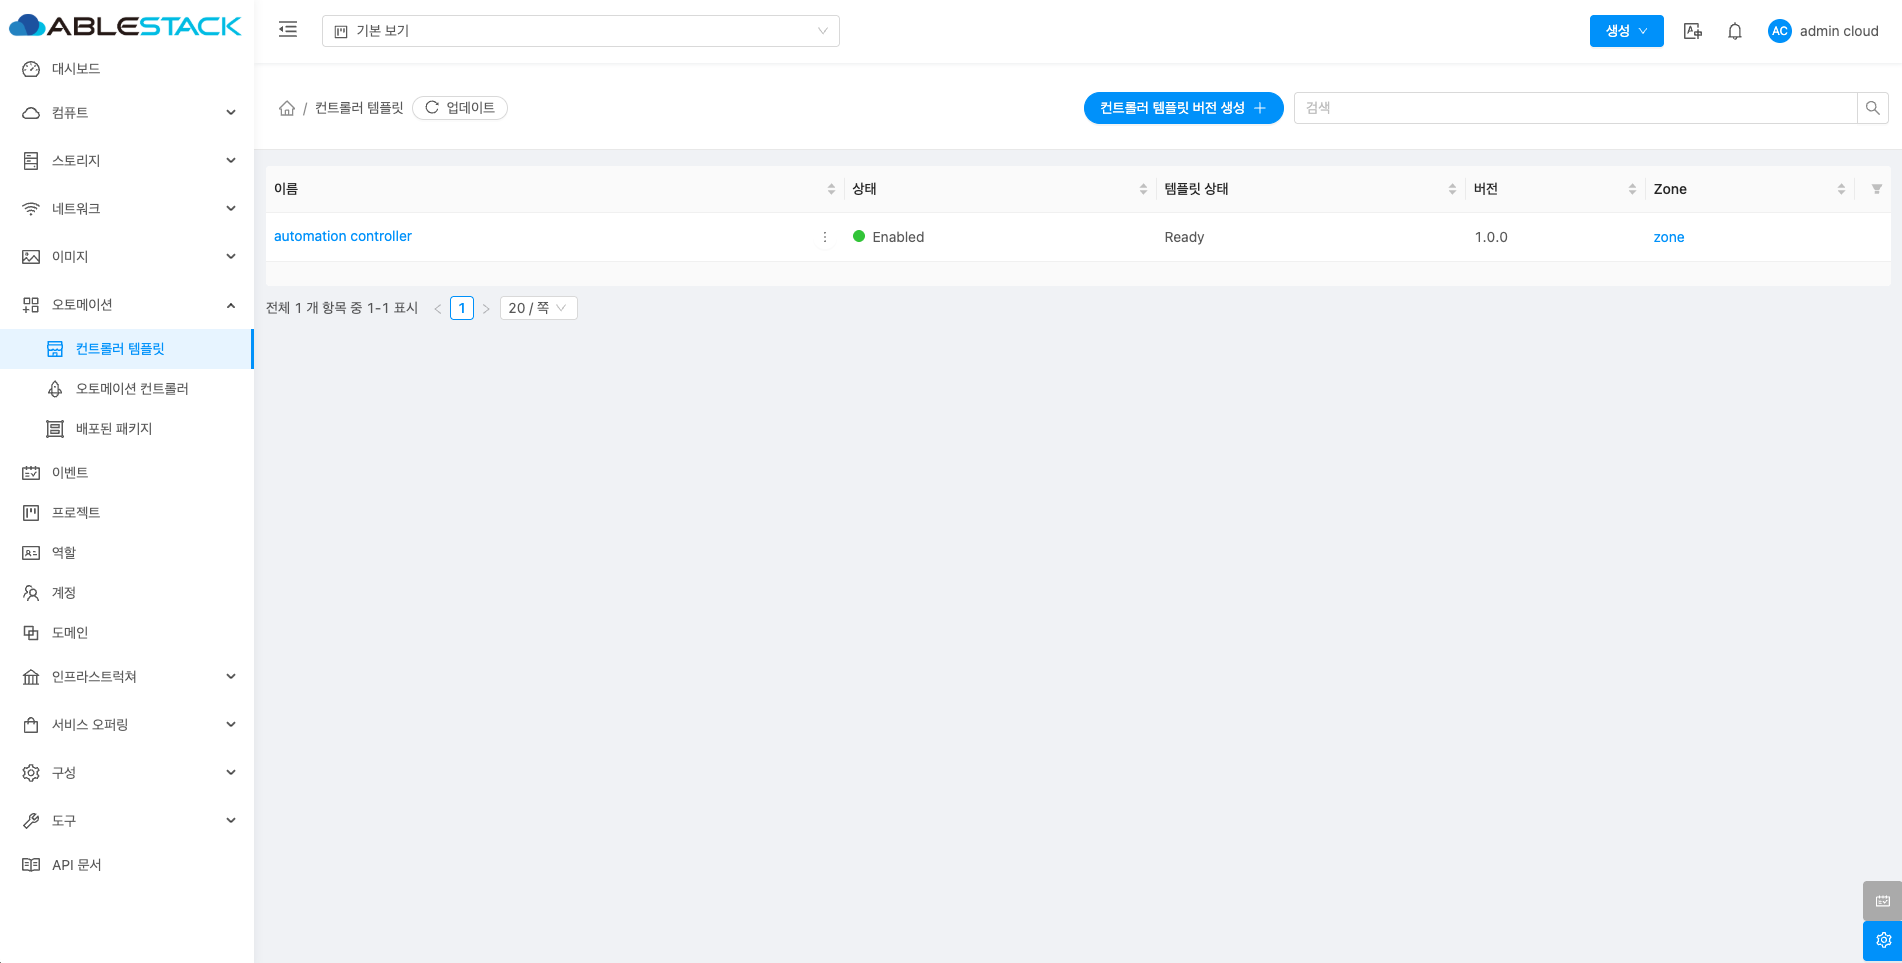Open the automation controller link
1902x963 pixels.
343,237
